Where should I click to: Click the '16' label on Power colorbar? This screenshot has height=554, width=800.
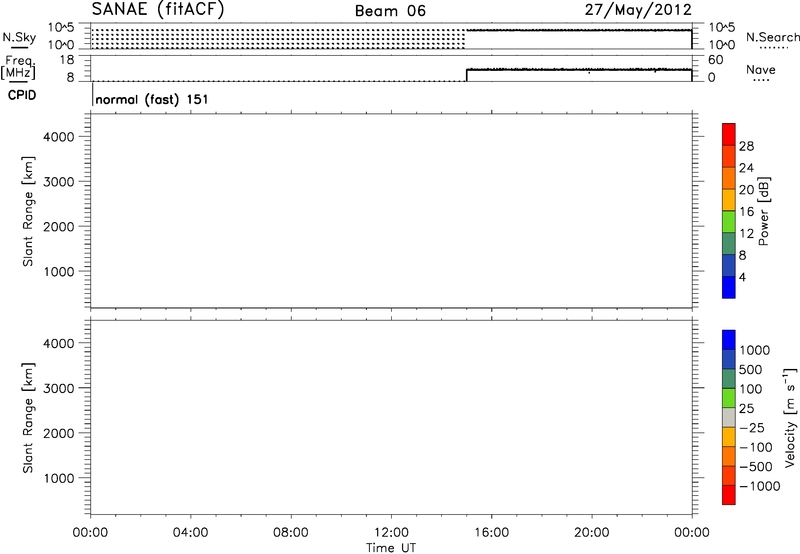746,212
